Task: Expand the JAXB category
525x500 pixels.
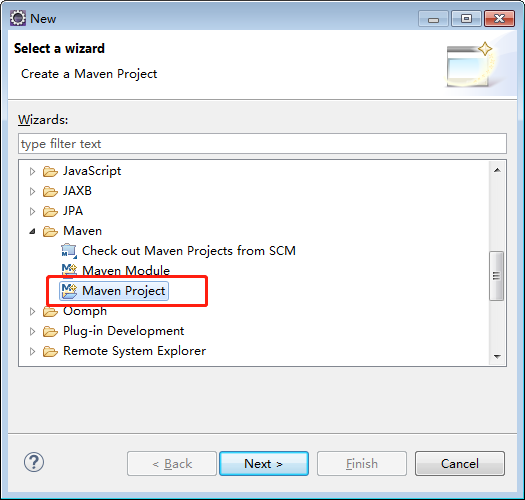Action: (x=32, y=191)
